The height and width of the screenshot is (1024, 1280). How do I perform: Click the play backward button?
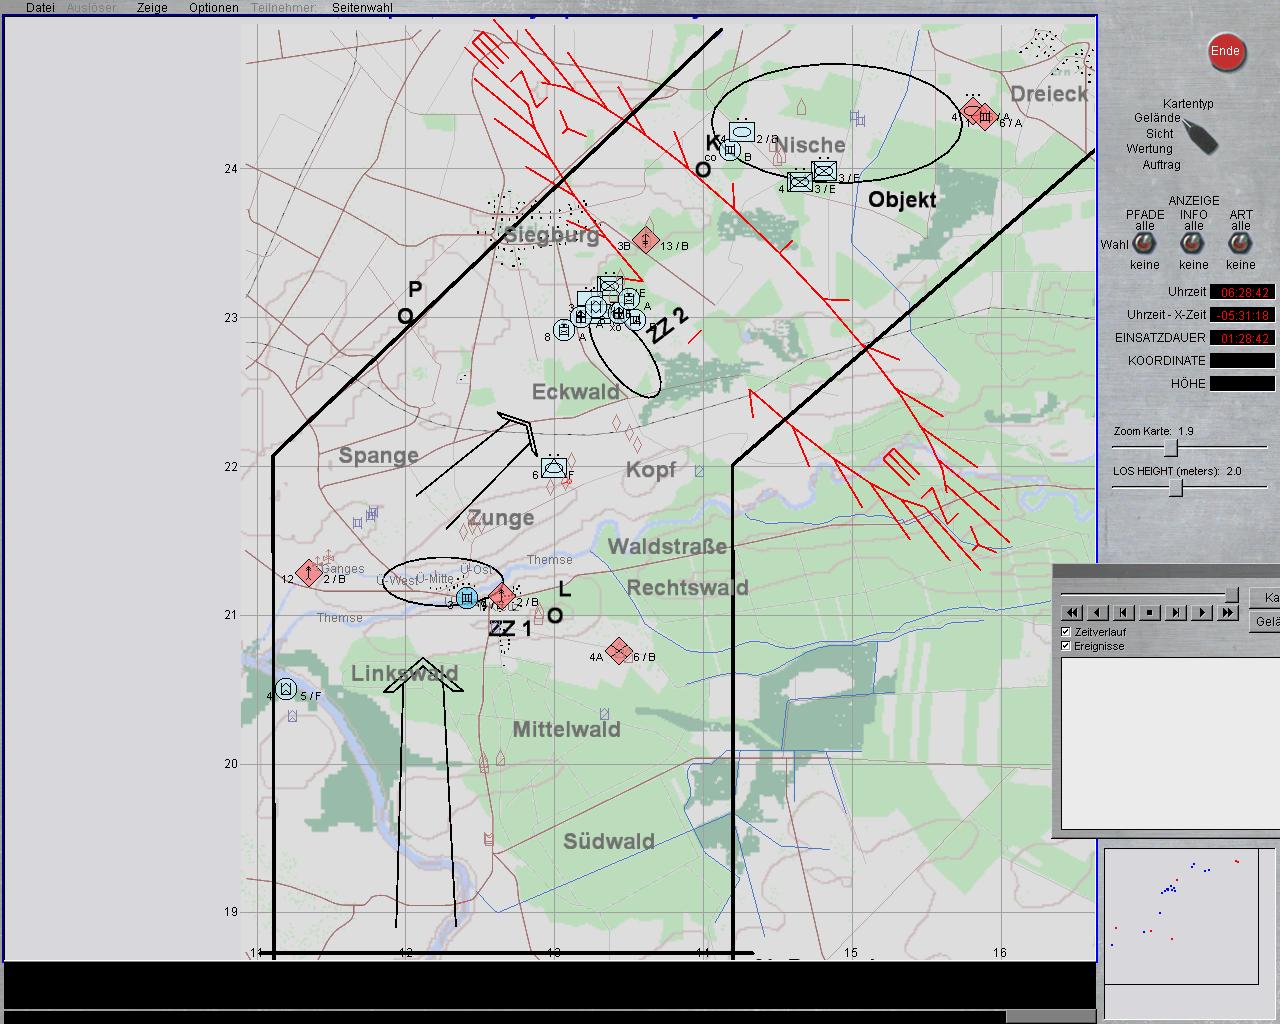[1098, 613]
